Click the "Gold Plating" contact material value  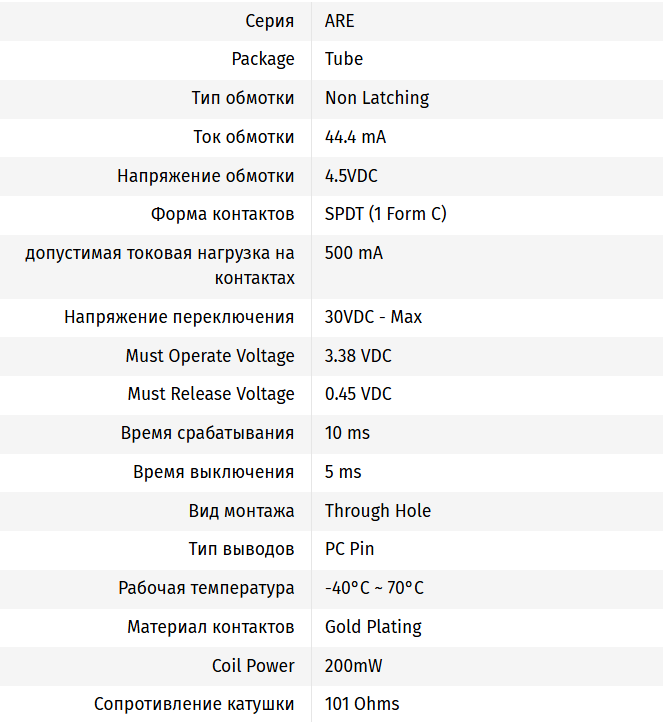pos(373,627)
